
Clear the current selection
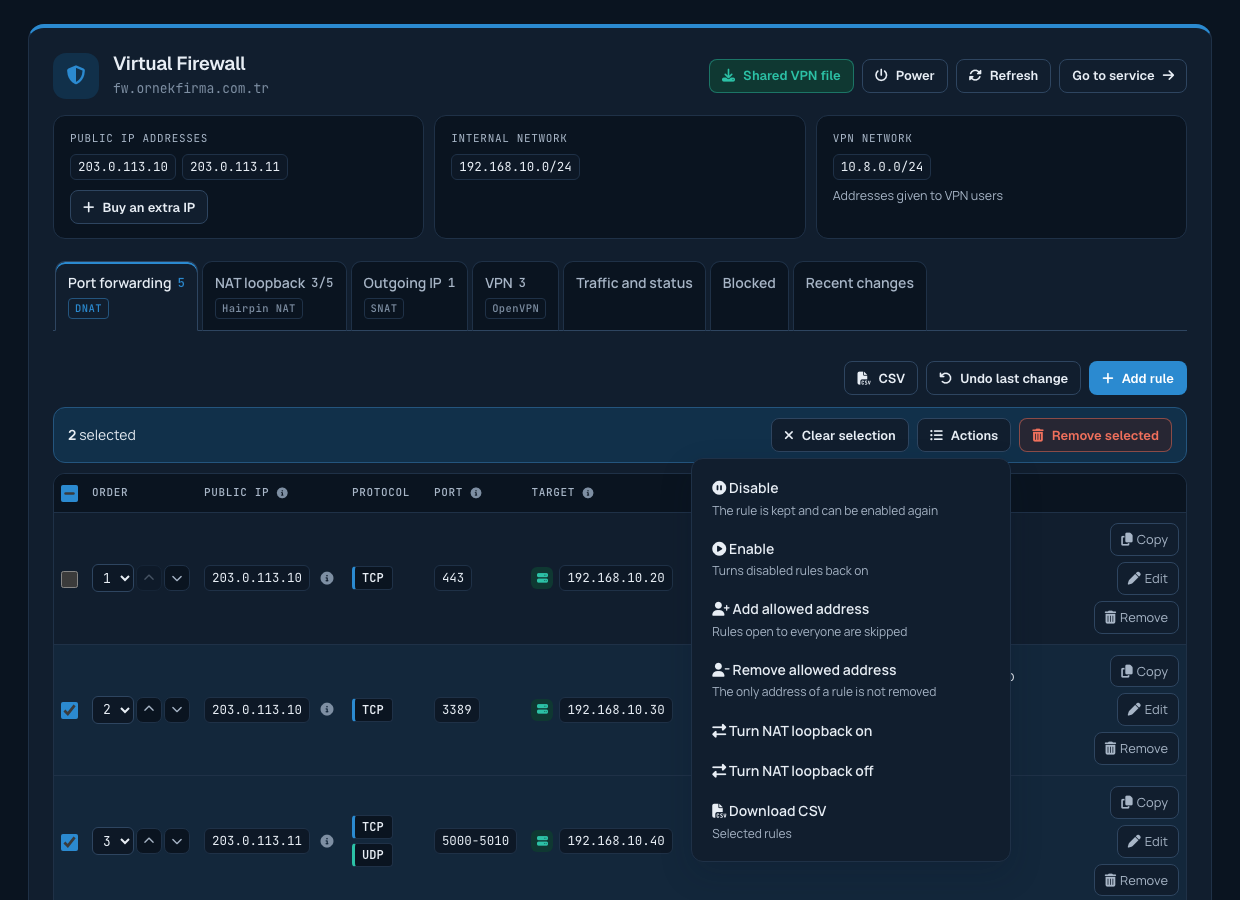[x=840, y=435]
